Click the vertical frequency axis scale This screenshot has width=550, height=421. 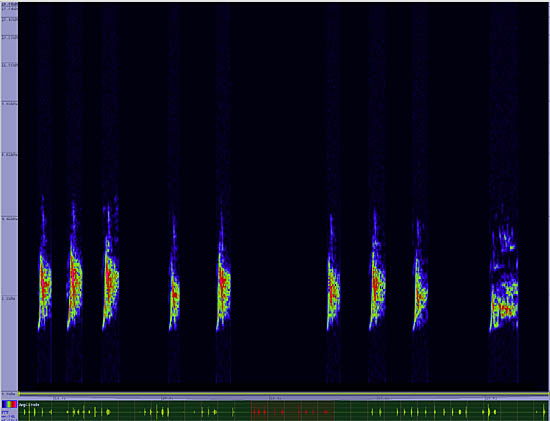tap(9, 199)
